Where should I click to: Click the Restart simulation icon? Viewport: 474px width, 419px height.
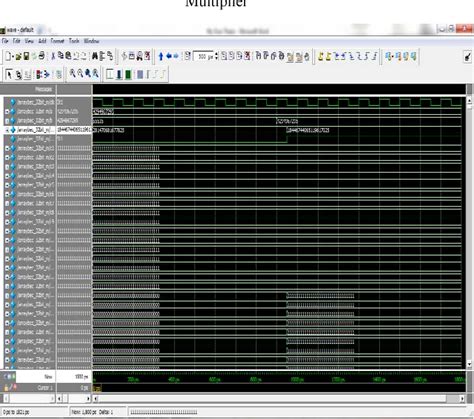(x=187, y=56)
